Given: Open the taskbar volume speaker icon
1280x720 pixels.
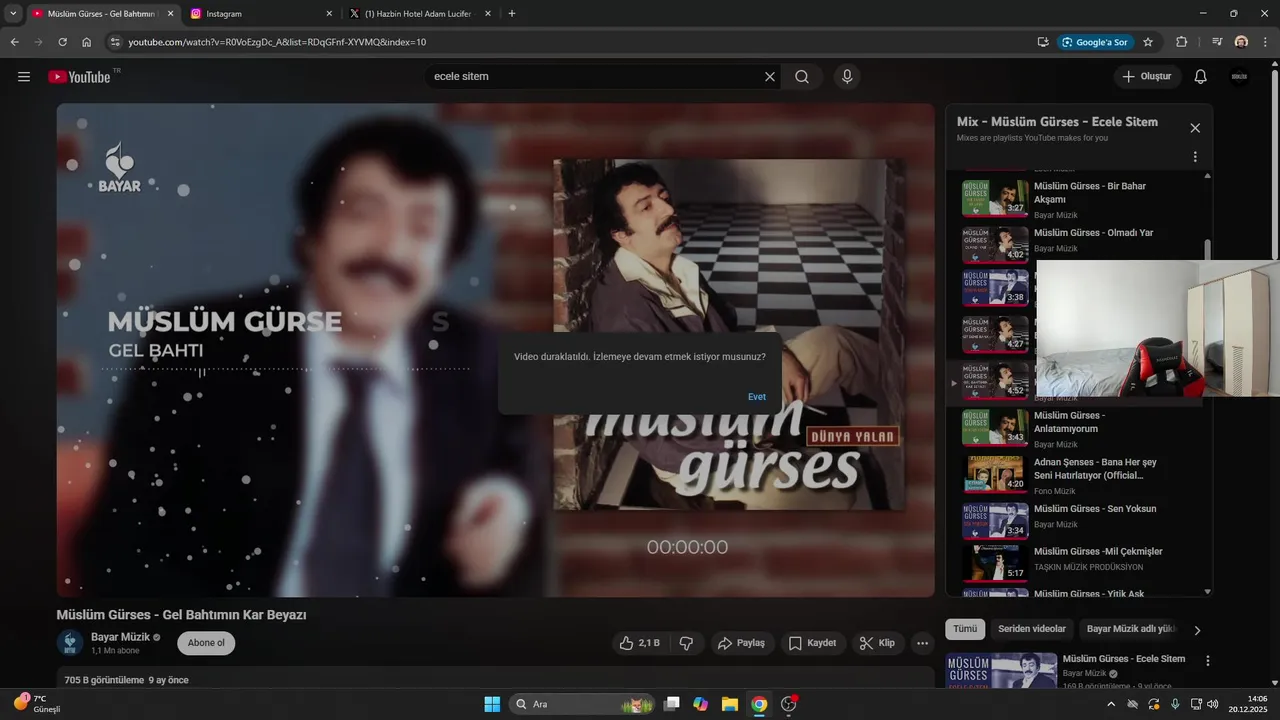Looking at the screenshot, I should (x=1212, y=704).
